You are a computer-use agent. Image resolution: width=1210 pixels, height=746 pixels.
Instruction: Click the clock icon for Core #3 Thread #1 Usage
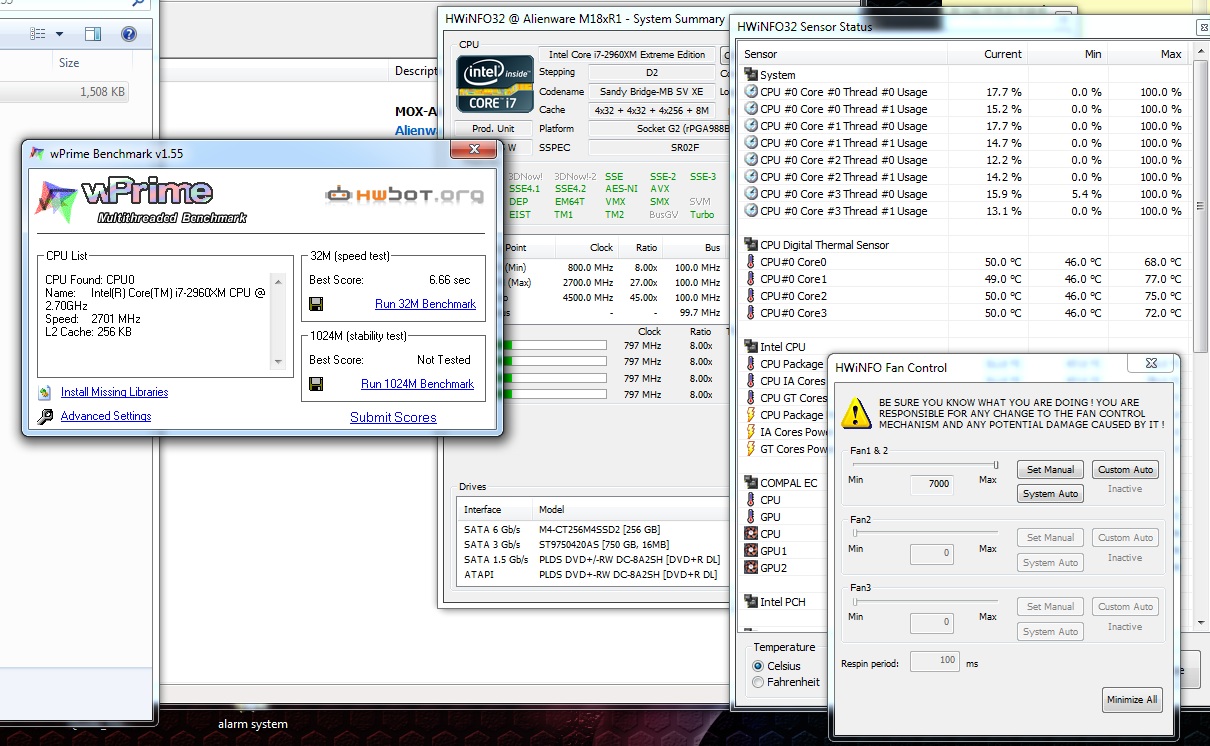(x=751, y=211)
